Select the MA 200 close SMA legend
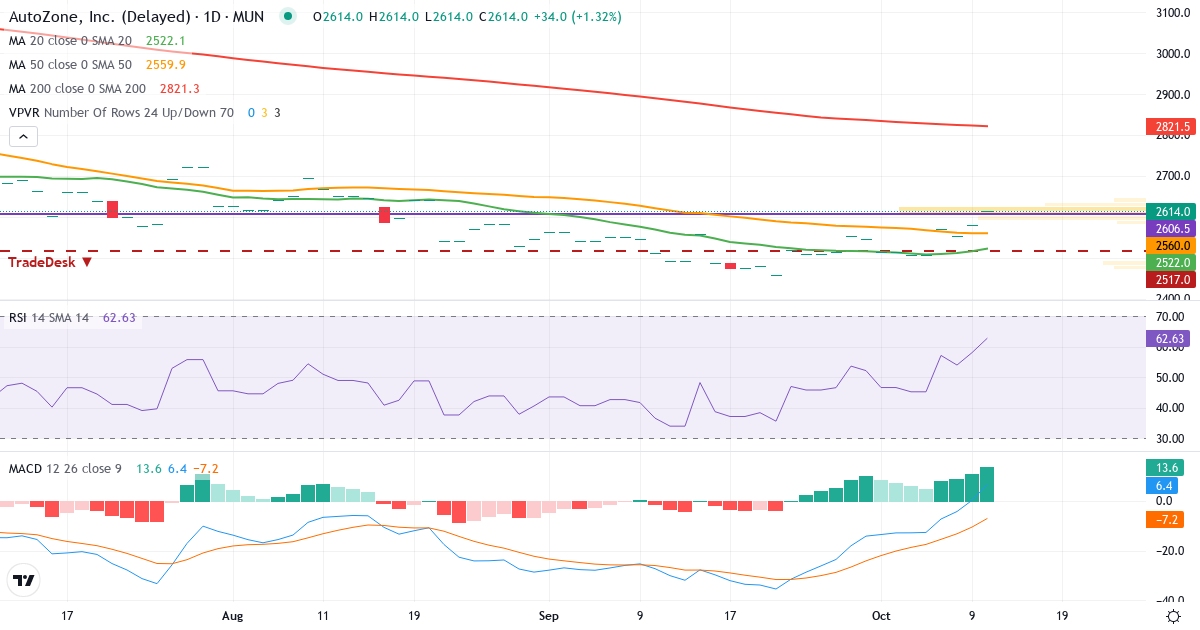 point(77,89)
